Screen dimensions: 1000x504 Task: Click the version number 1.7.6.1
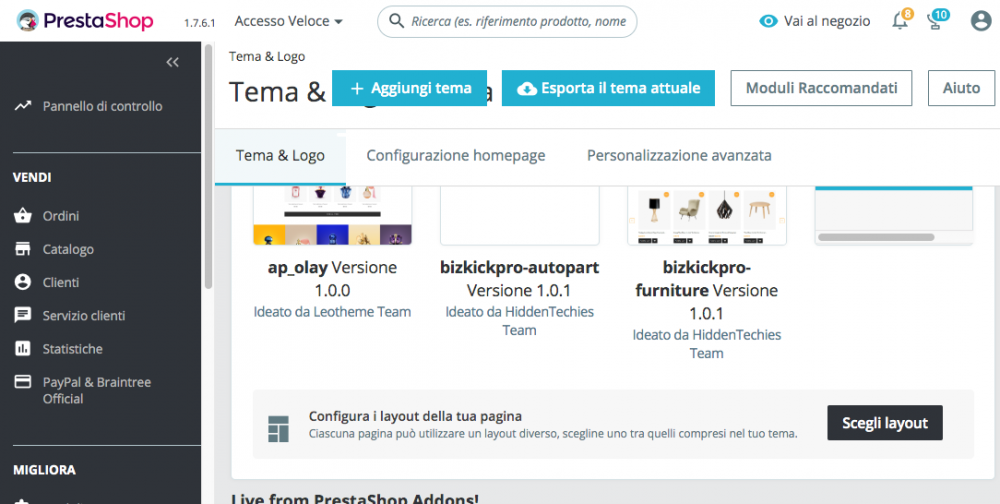[x=200, y=23]
